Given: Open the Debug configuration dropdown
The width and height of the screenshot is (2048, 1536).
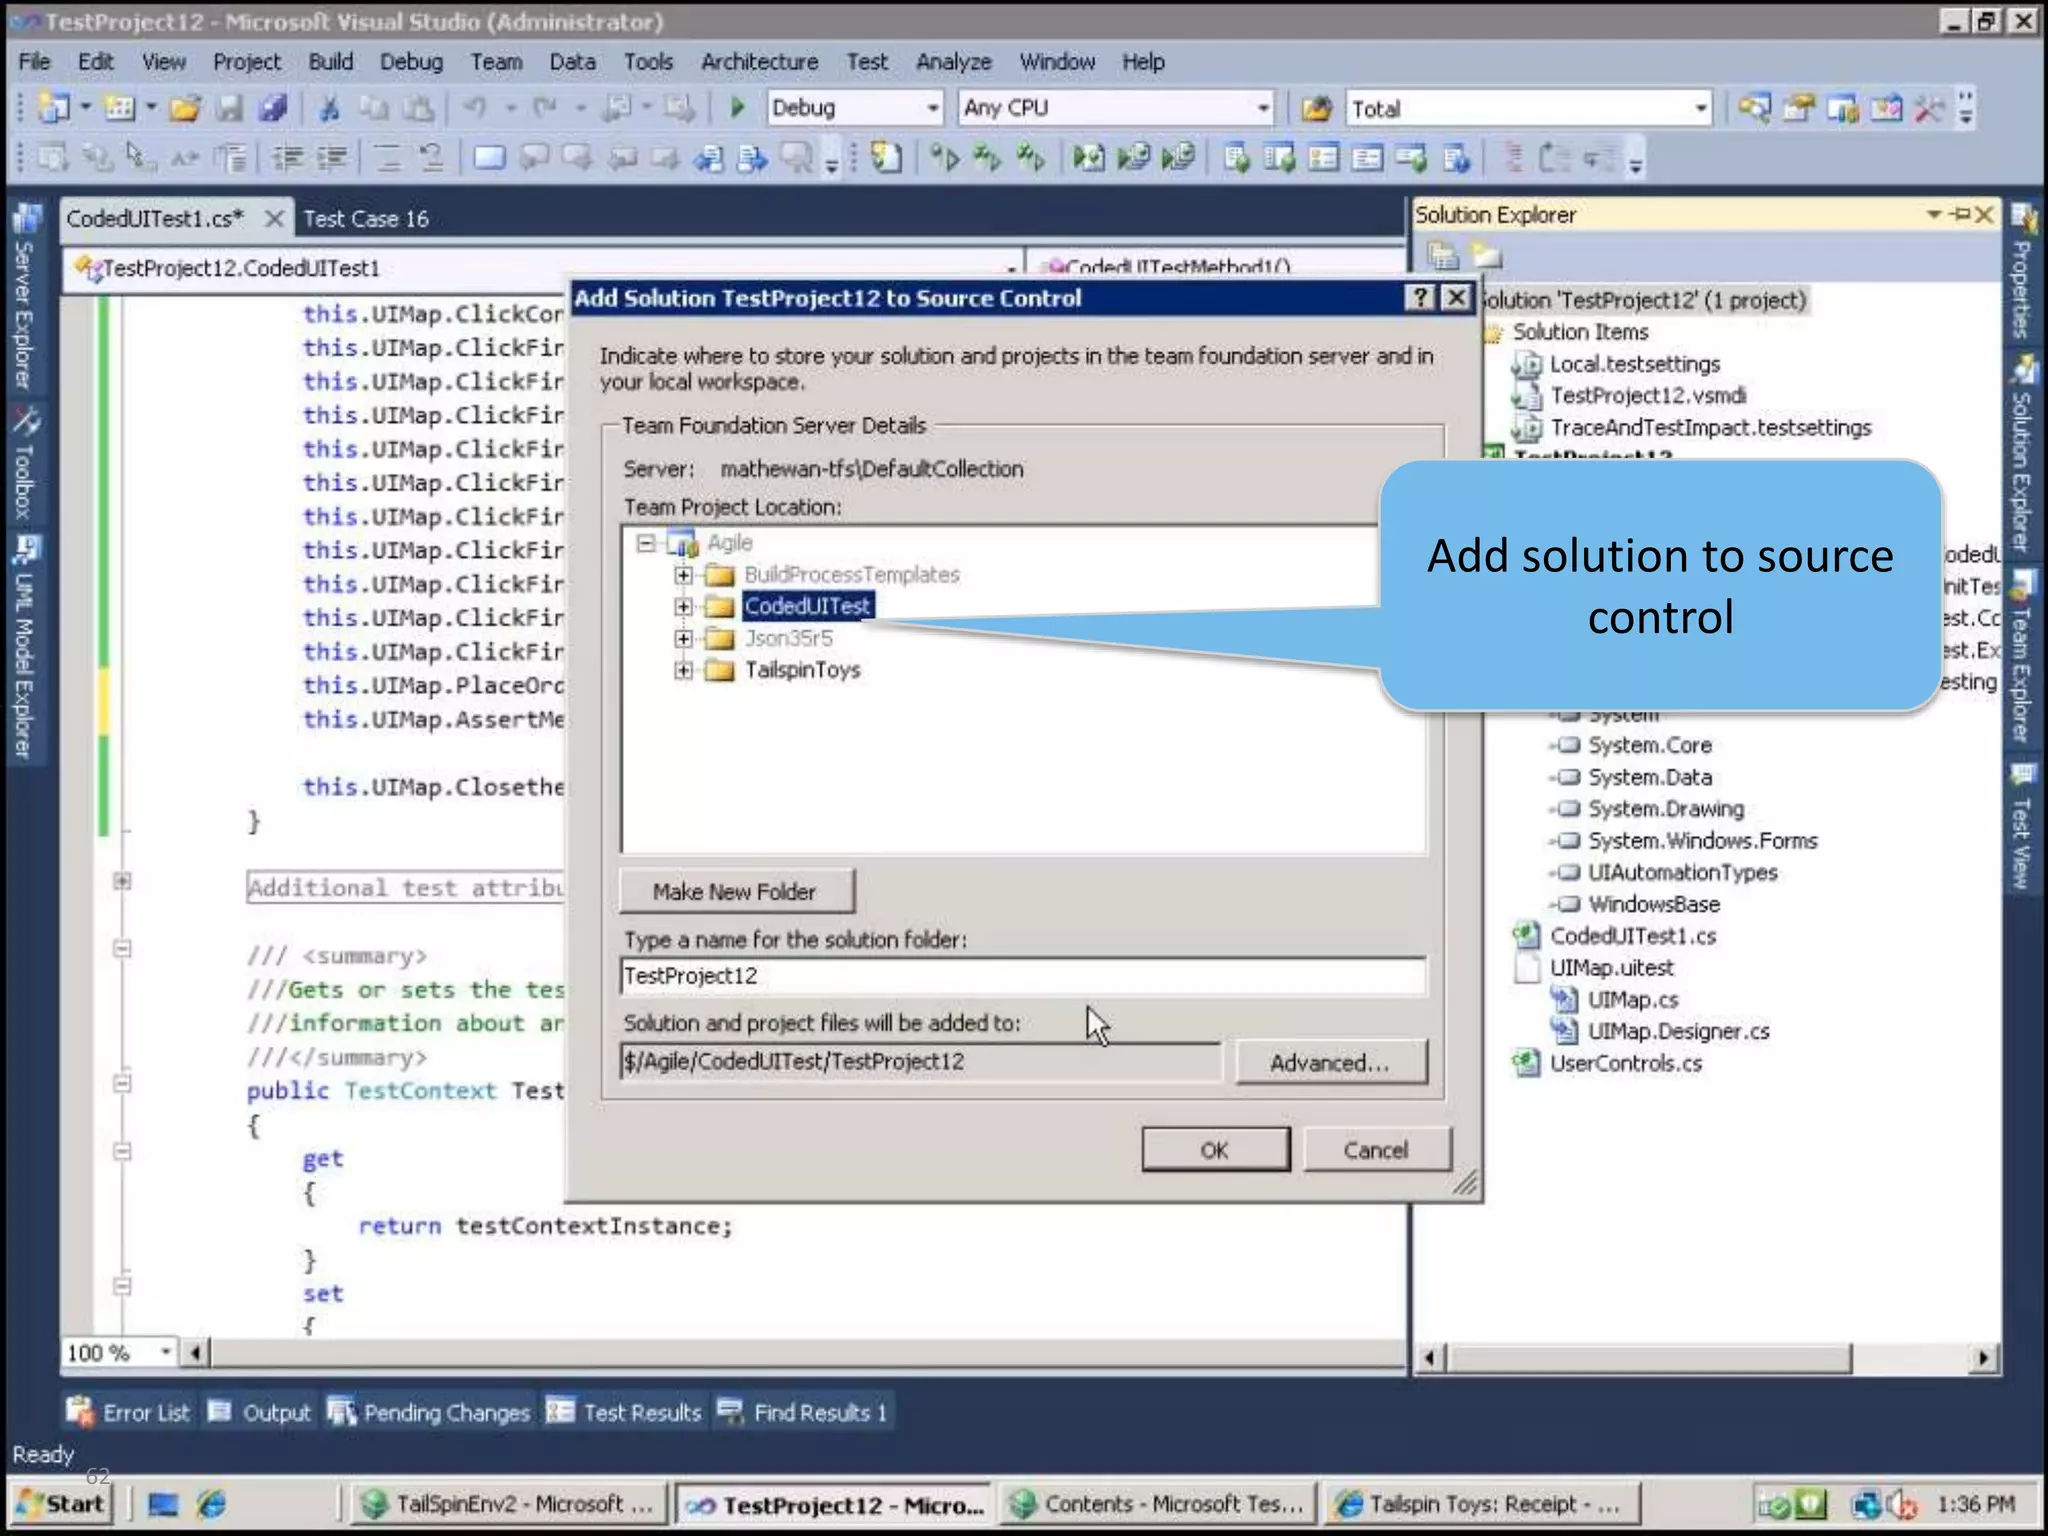Looking at the screenshot, I should (932, 108).
